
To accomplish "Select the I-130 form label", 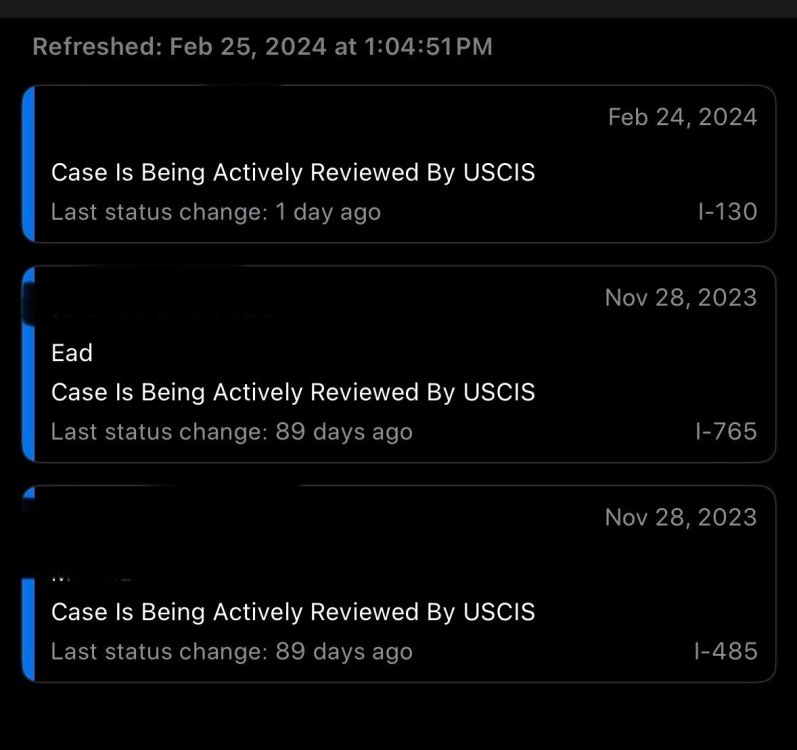I will tap(727, 211).
